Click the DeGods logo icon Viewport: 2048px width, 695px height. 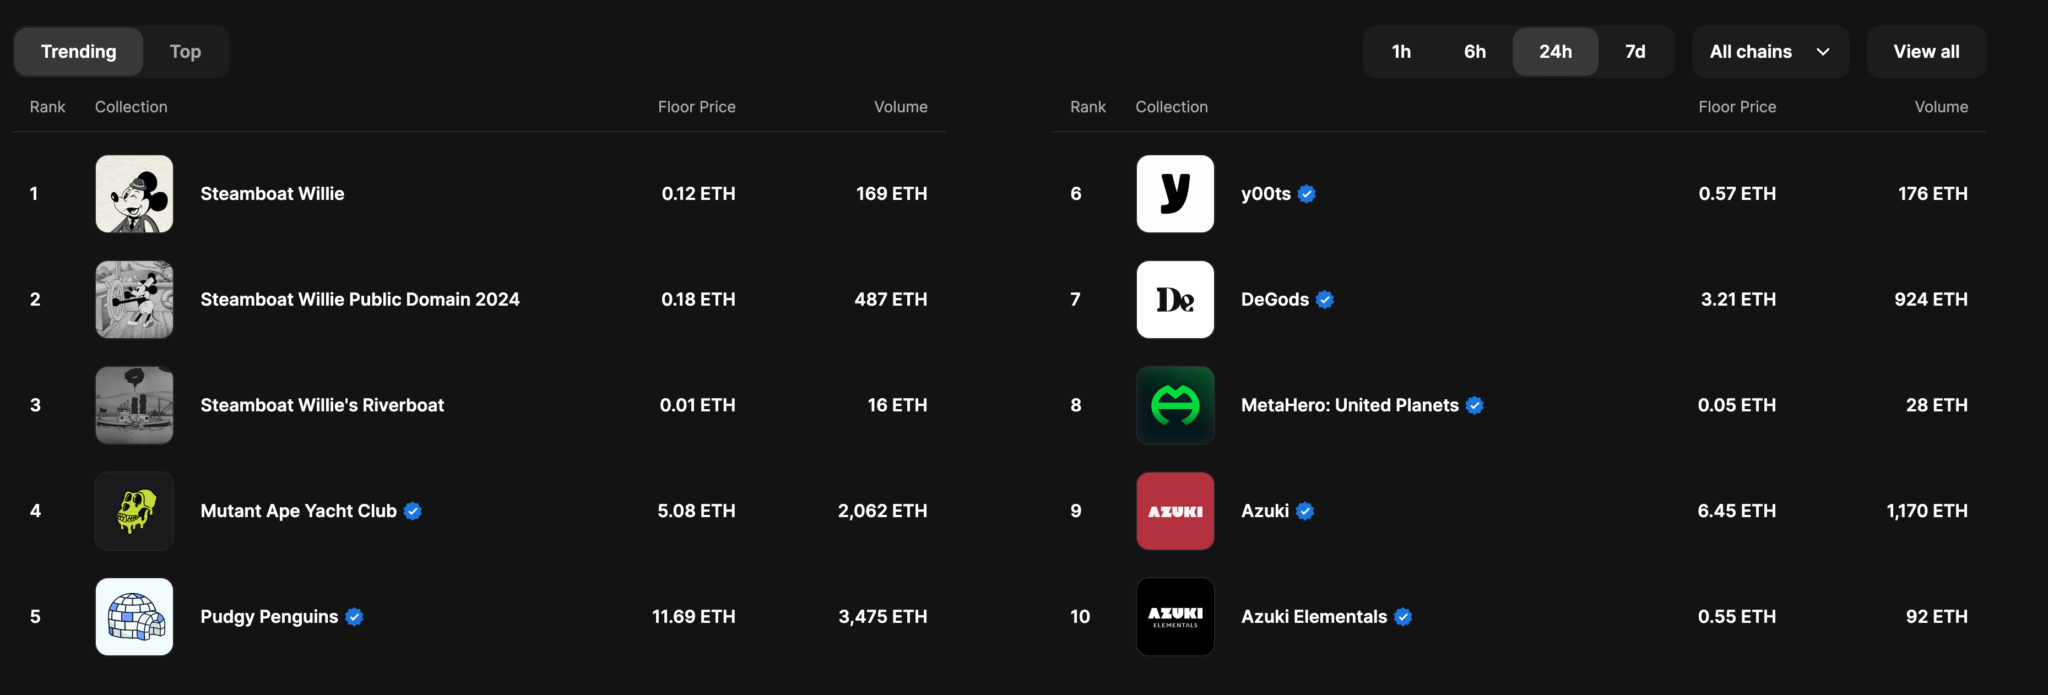1175,300
